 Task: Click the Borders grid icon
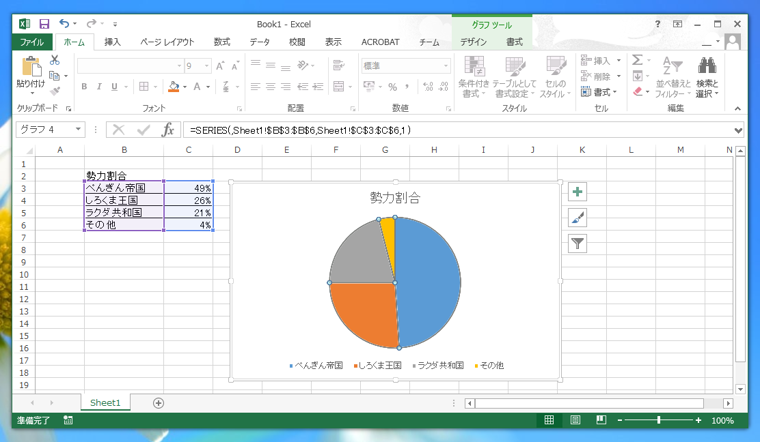point(143,86)
